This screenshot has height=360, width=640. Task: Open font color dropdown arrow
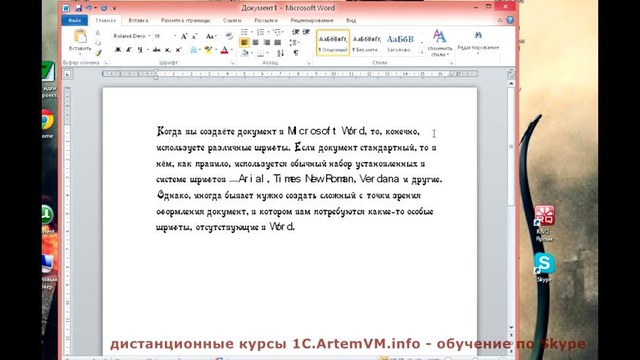pyautogui.click(x=231, y=50)
